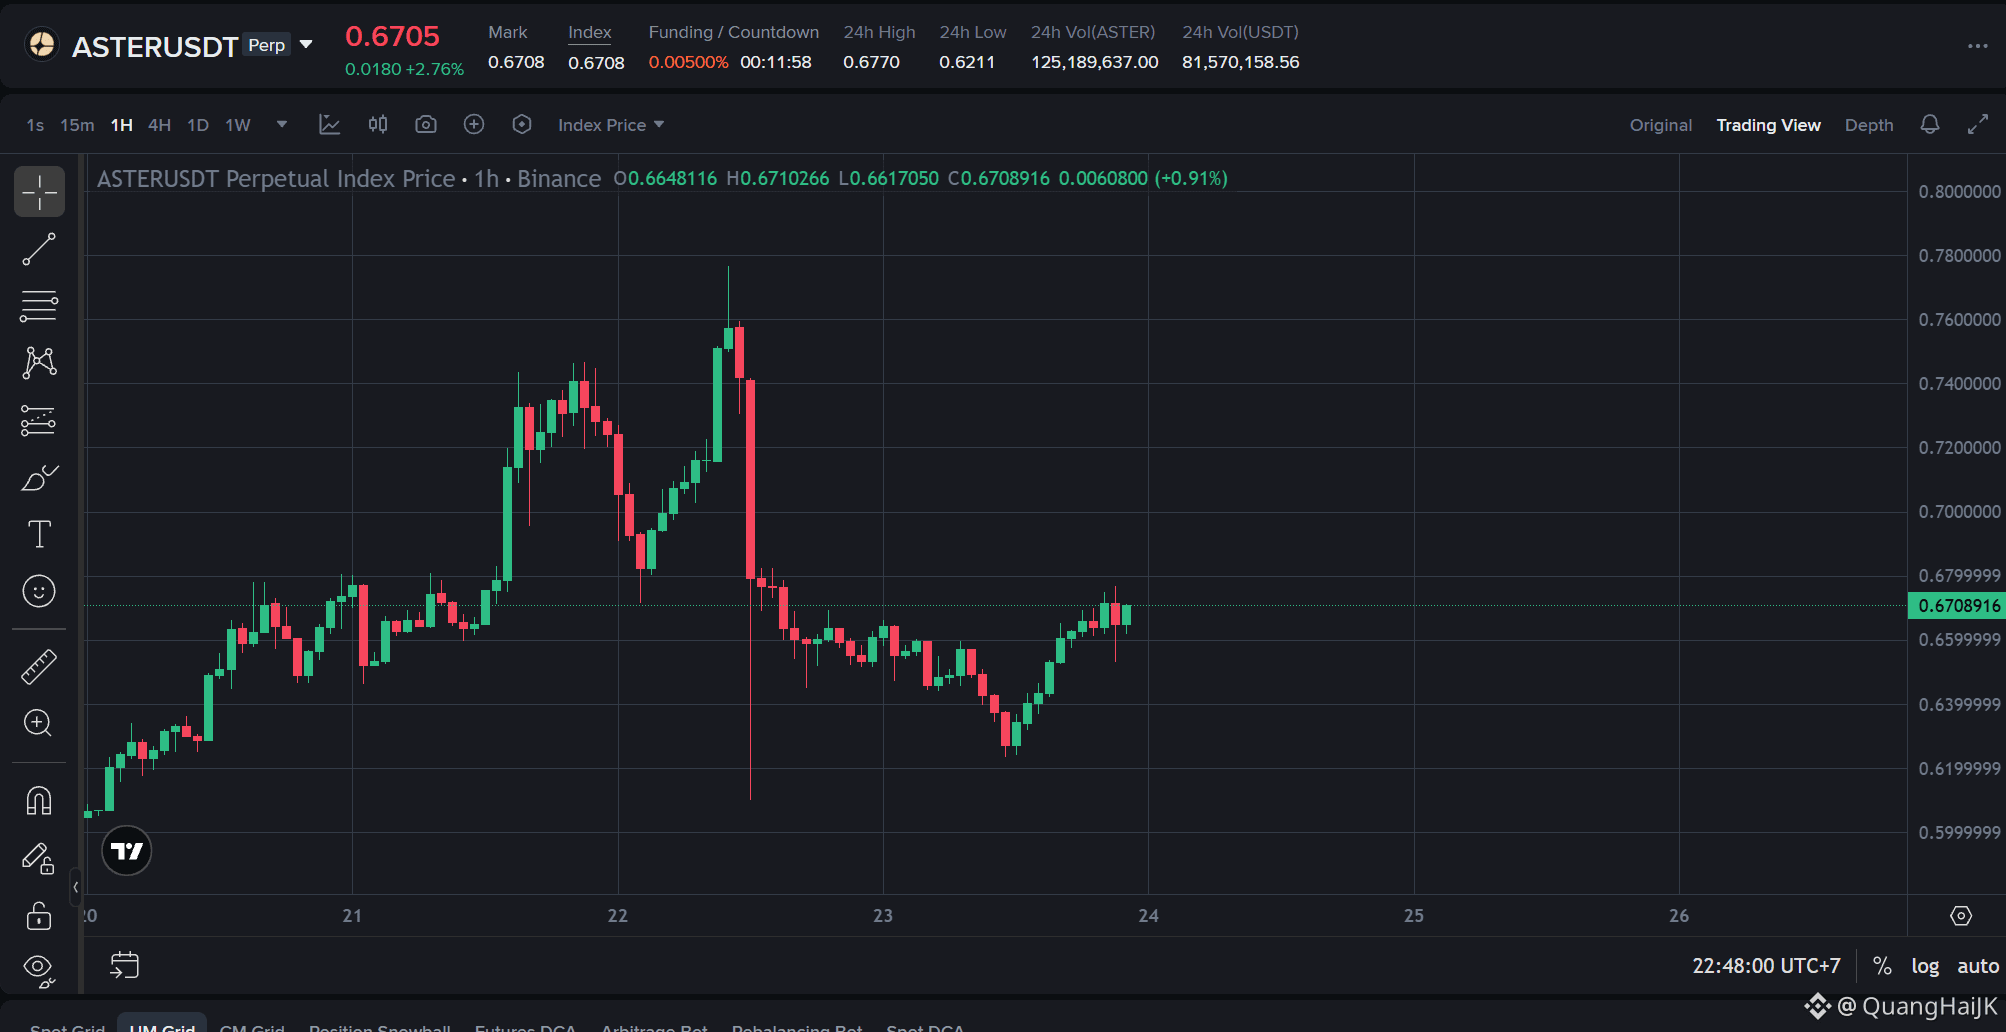The height and width of the screenshot is (1032, 2006).
Task: Open chart settings hexagon icon
Action: 522,124
